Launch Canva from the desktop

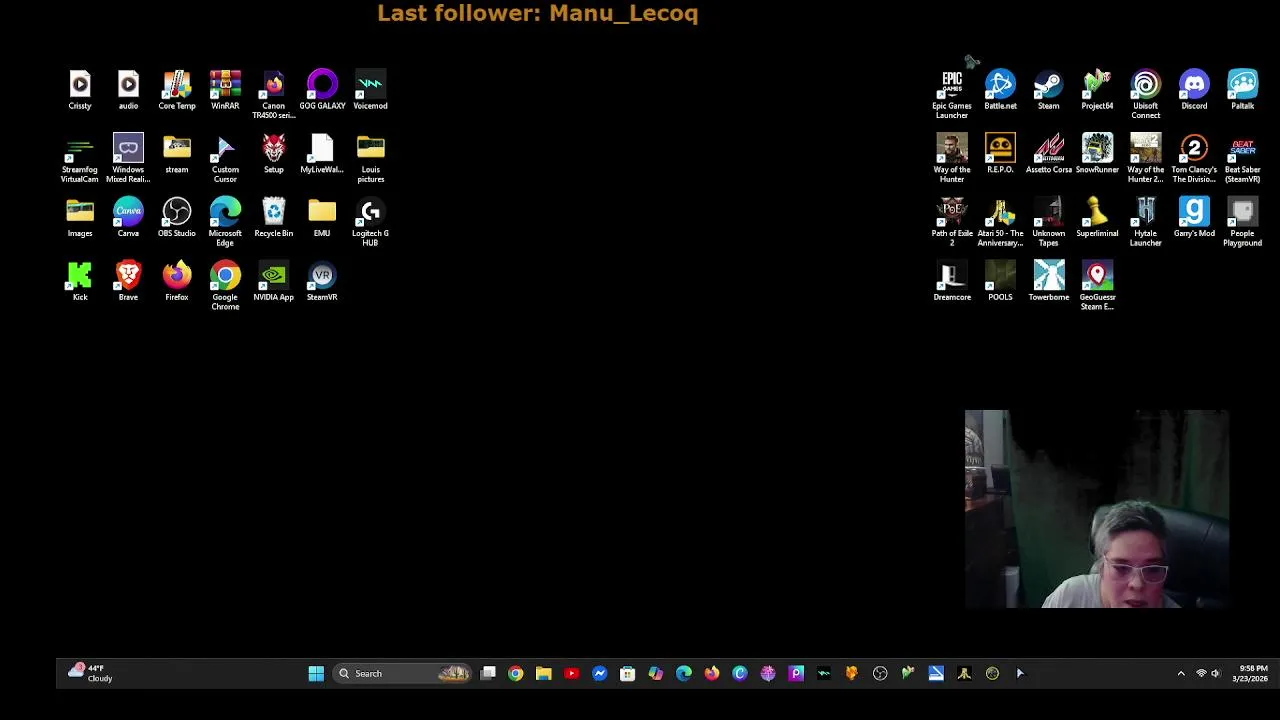point(128,218)
